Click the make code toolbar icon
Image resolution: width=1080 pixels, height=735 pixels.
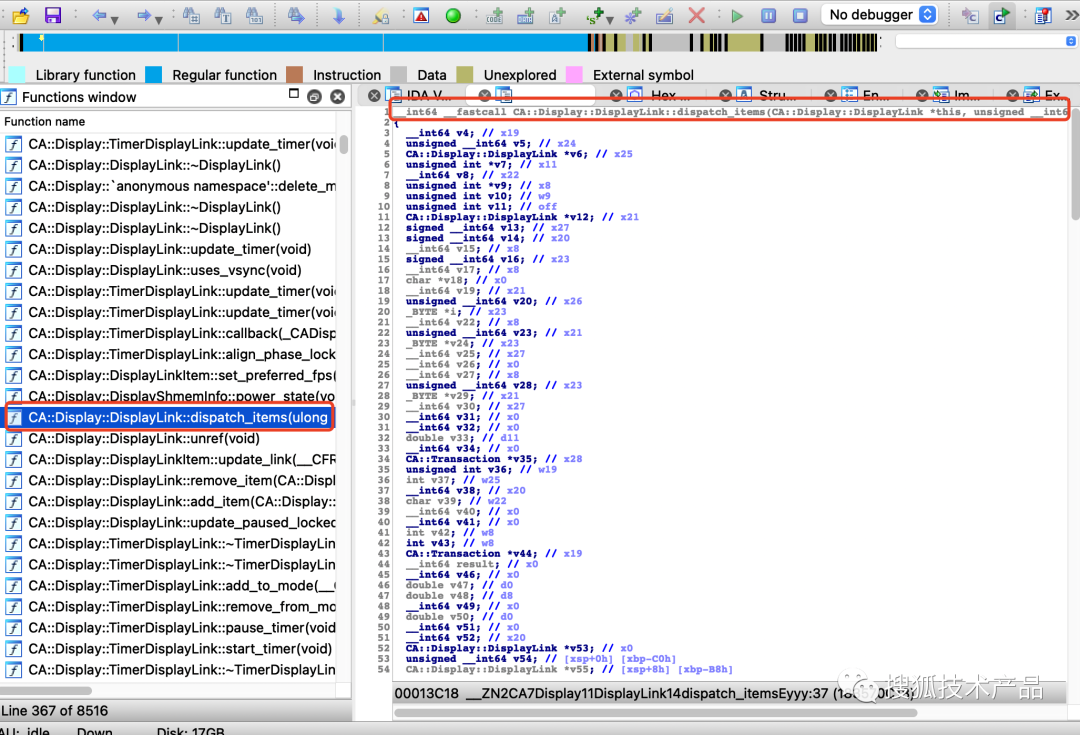494,15
